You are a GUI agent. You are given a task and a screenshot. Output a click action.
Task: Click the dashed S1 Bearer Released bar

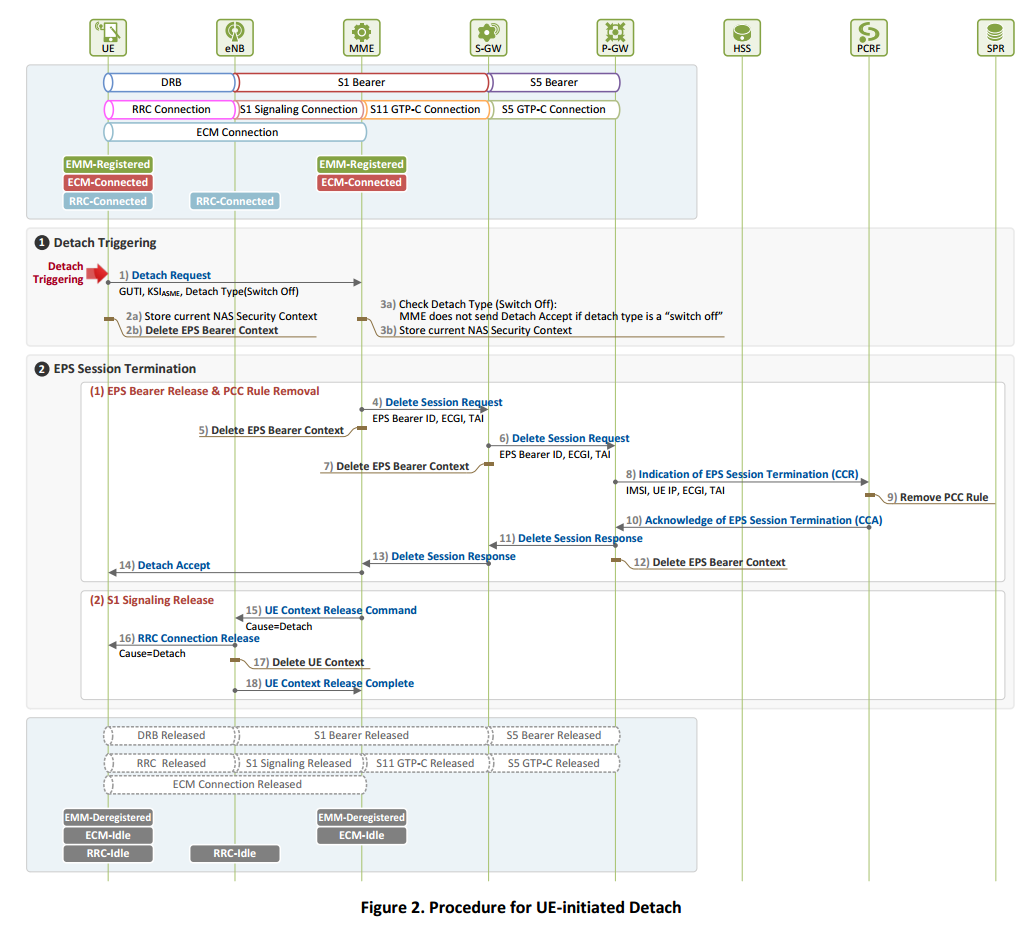362,735
